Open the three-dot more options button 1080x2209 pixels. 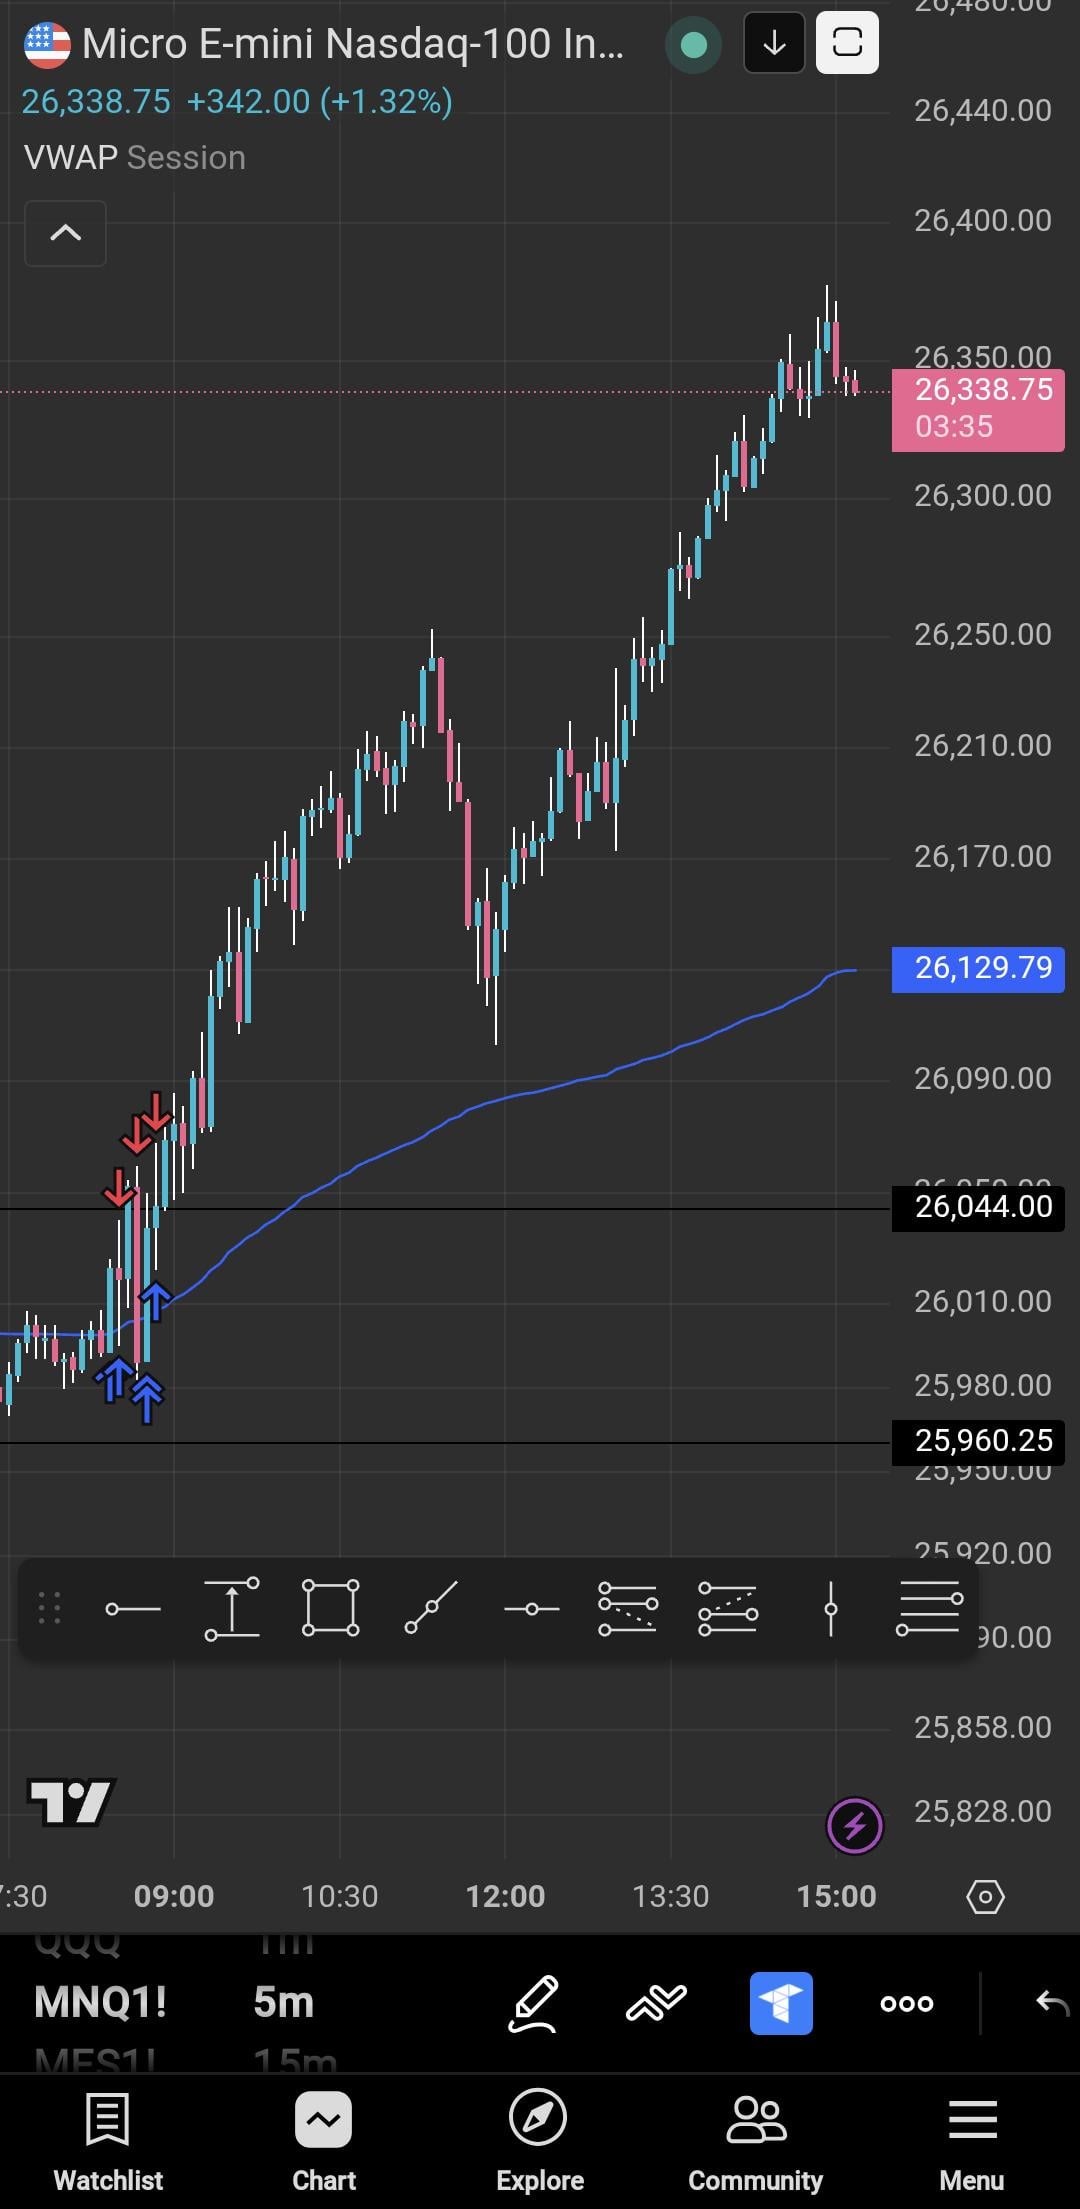click(907, 2003)
